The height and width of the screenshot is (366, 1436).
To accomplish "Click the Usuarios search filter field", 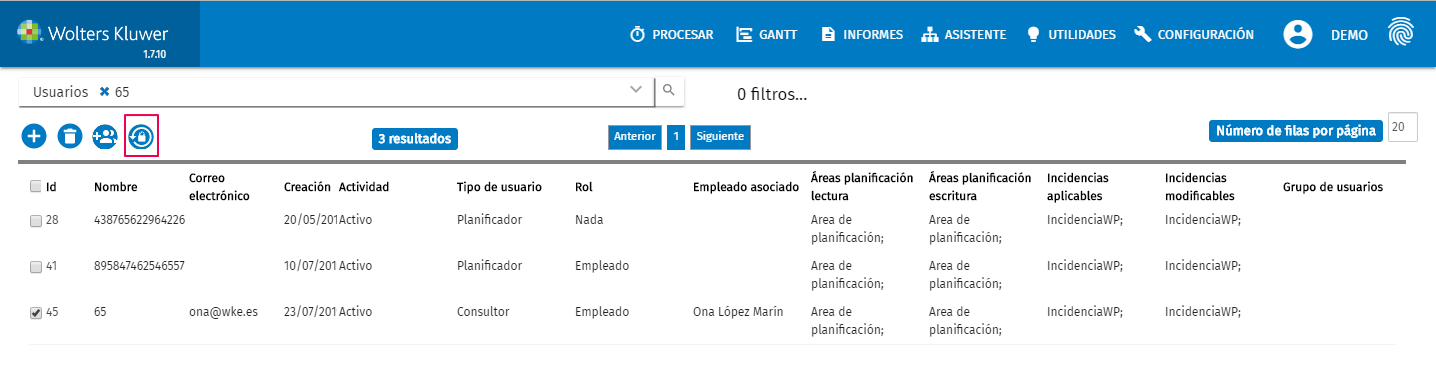I will coord(336,91).
